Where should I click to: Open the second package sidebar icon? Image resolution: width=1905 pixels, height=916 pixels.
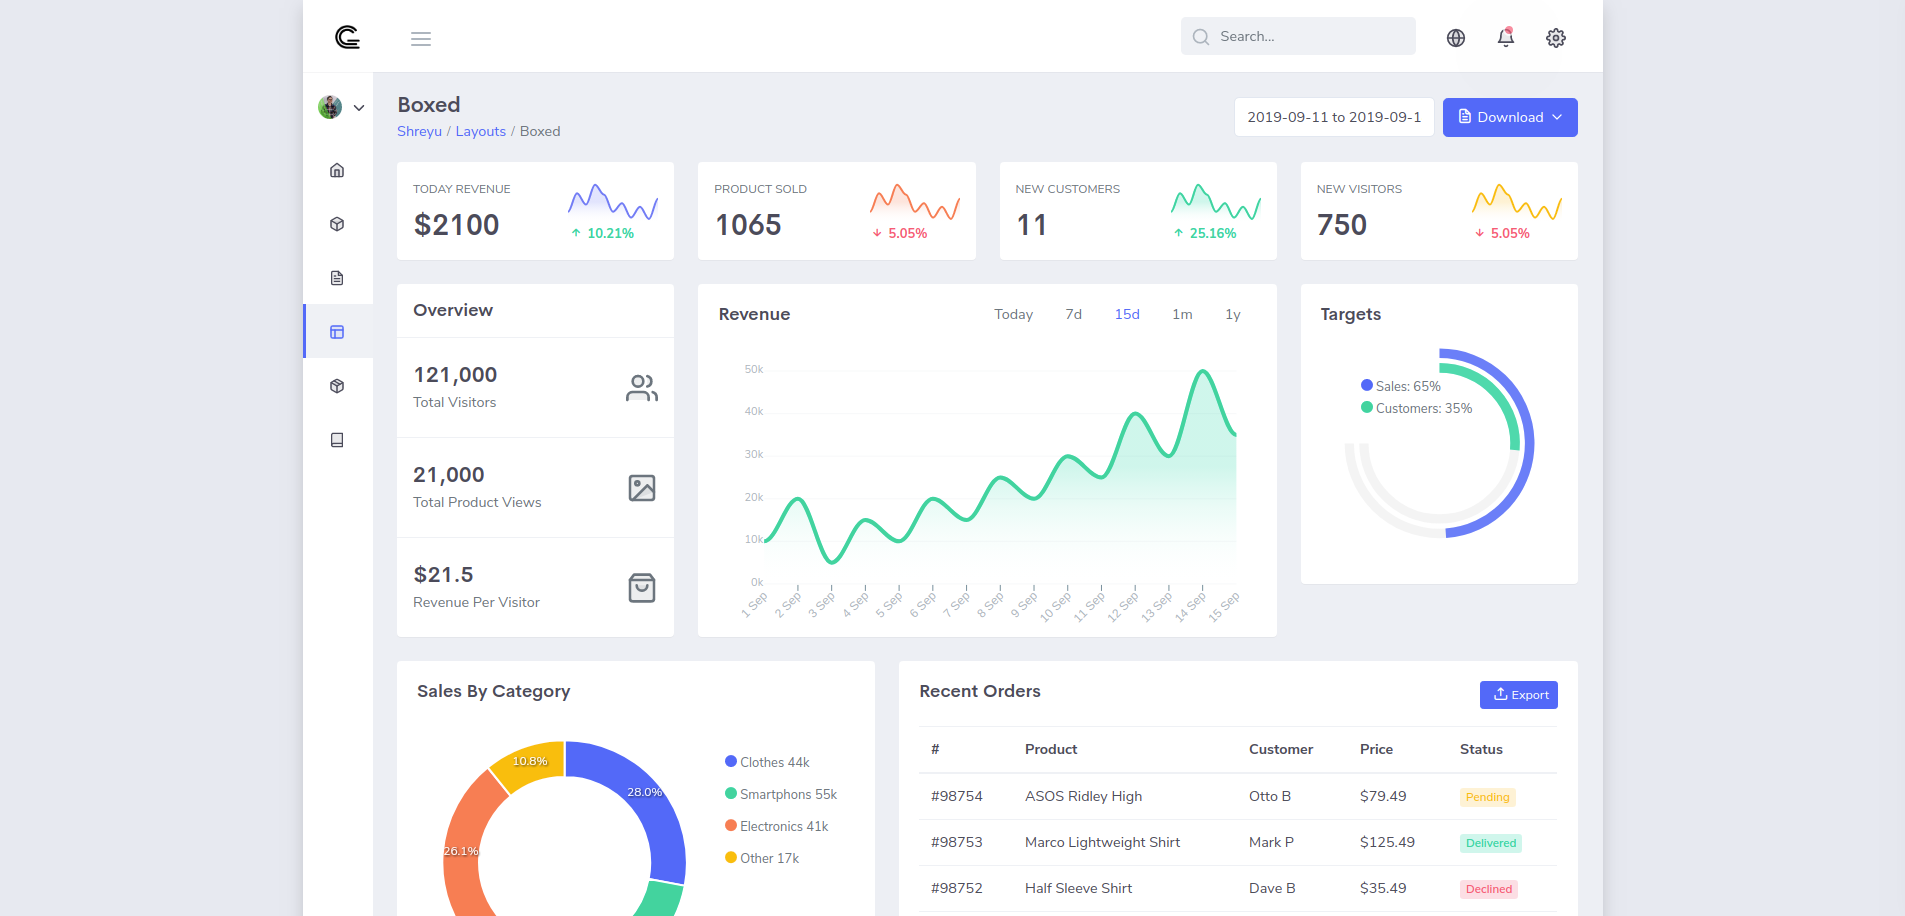(337, 386)
